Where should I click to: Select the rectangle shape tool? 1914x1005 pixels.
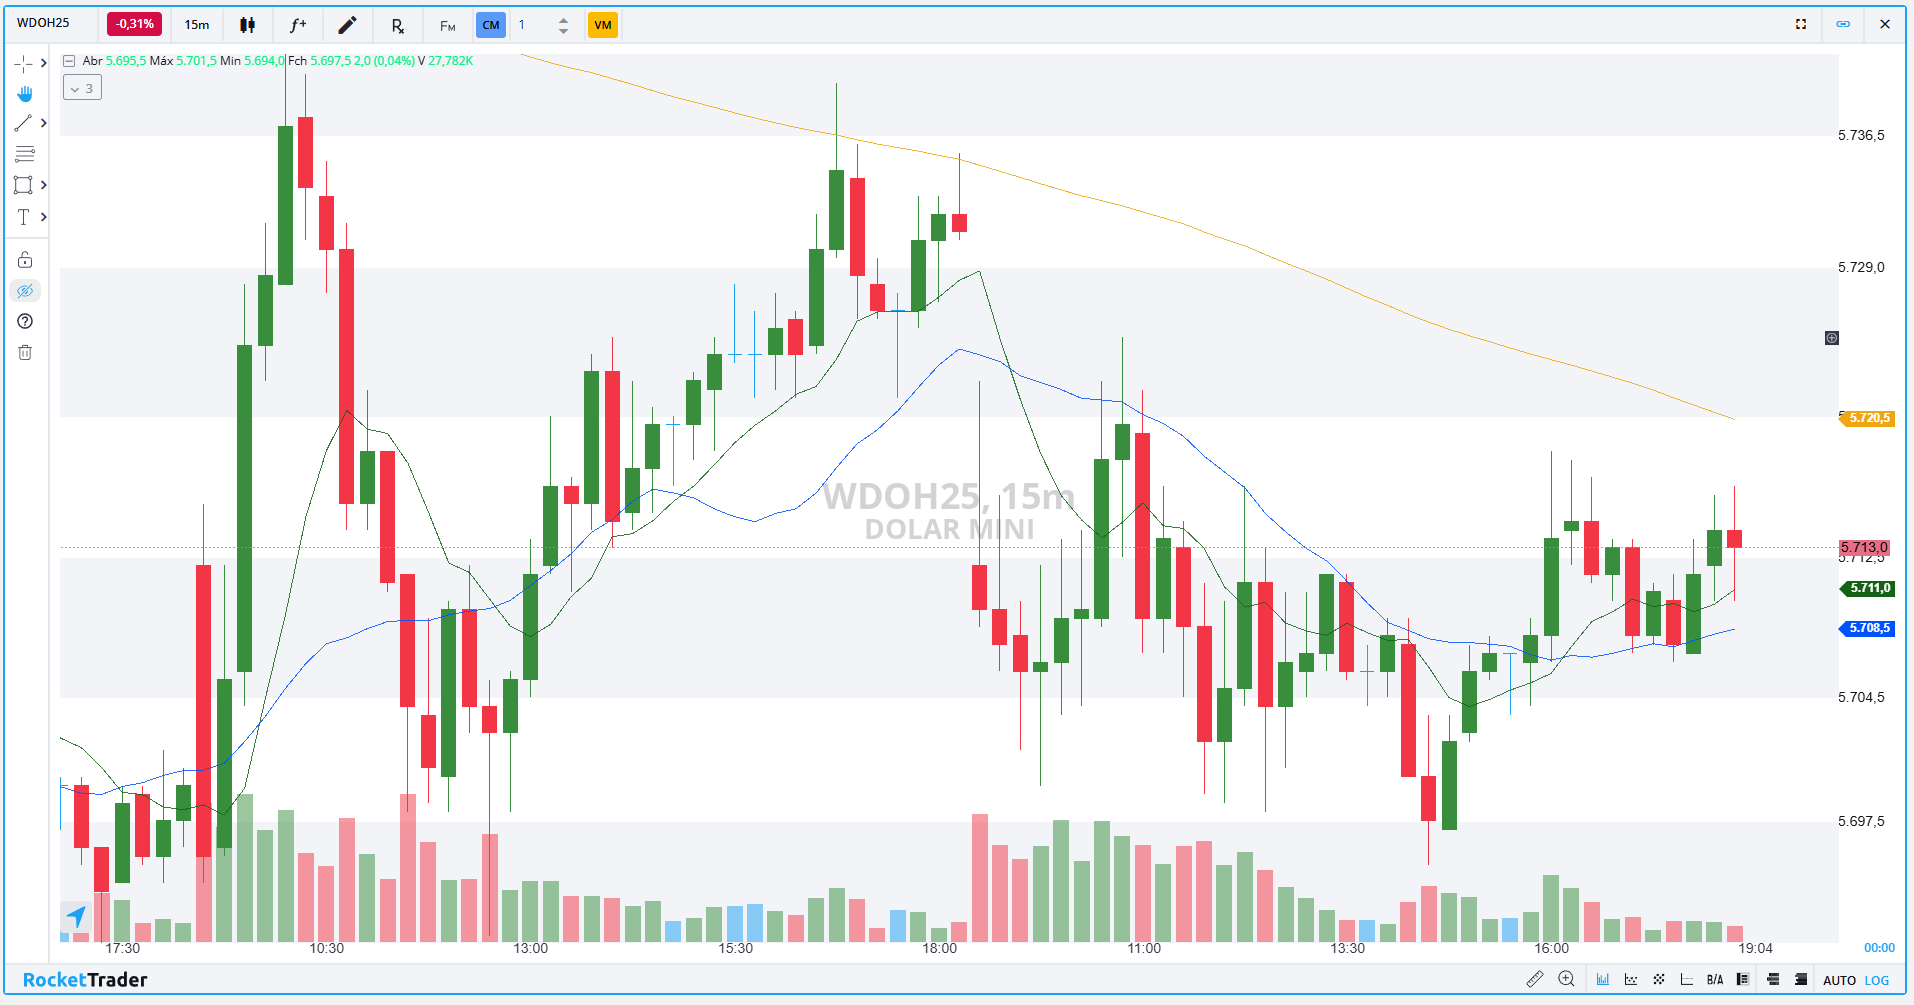[23, 185]
